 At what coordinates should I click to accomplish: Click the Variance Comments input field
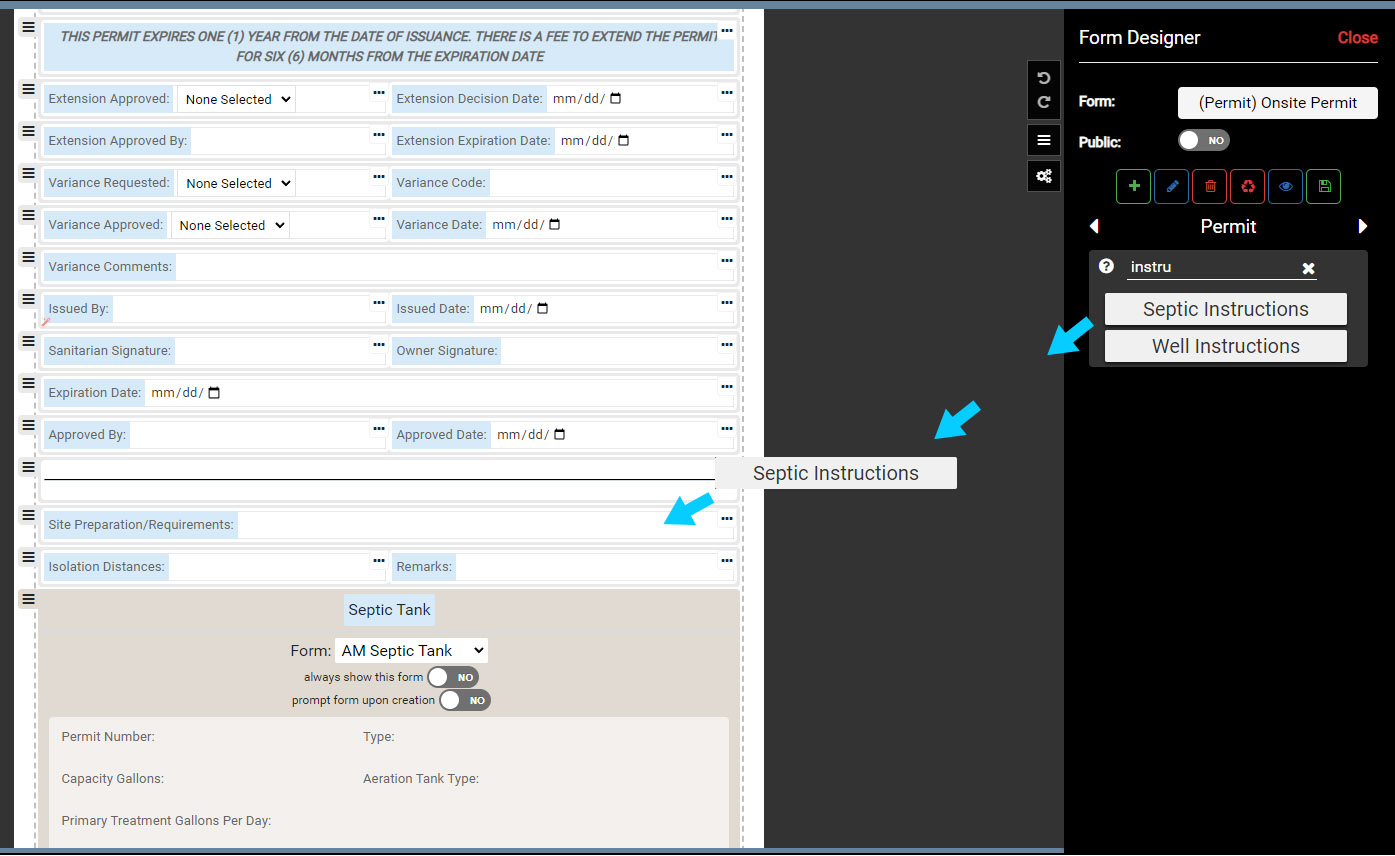pyautogui.click(x=445, y=267)
